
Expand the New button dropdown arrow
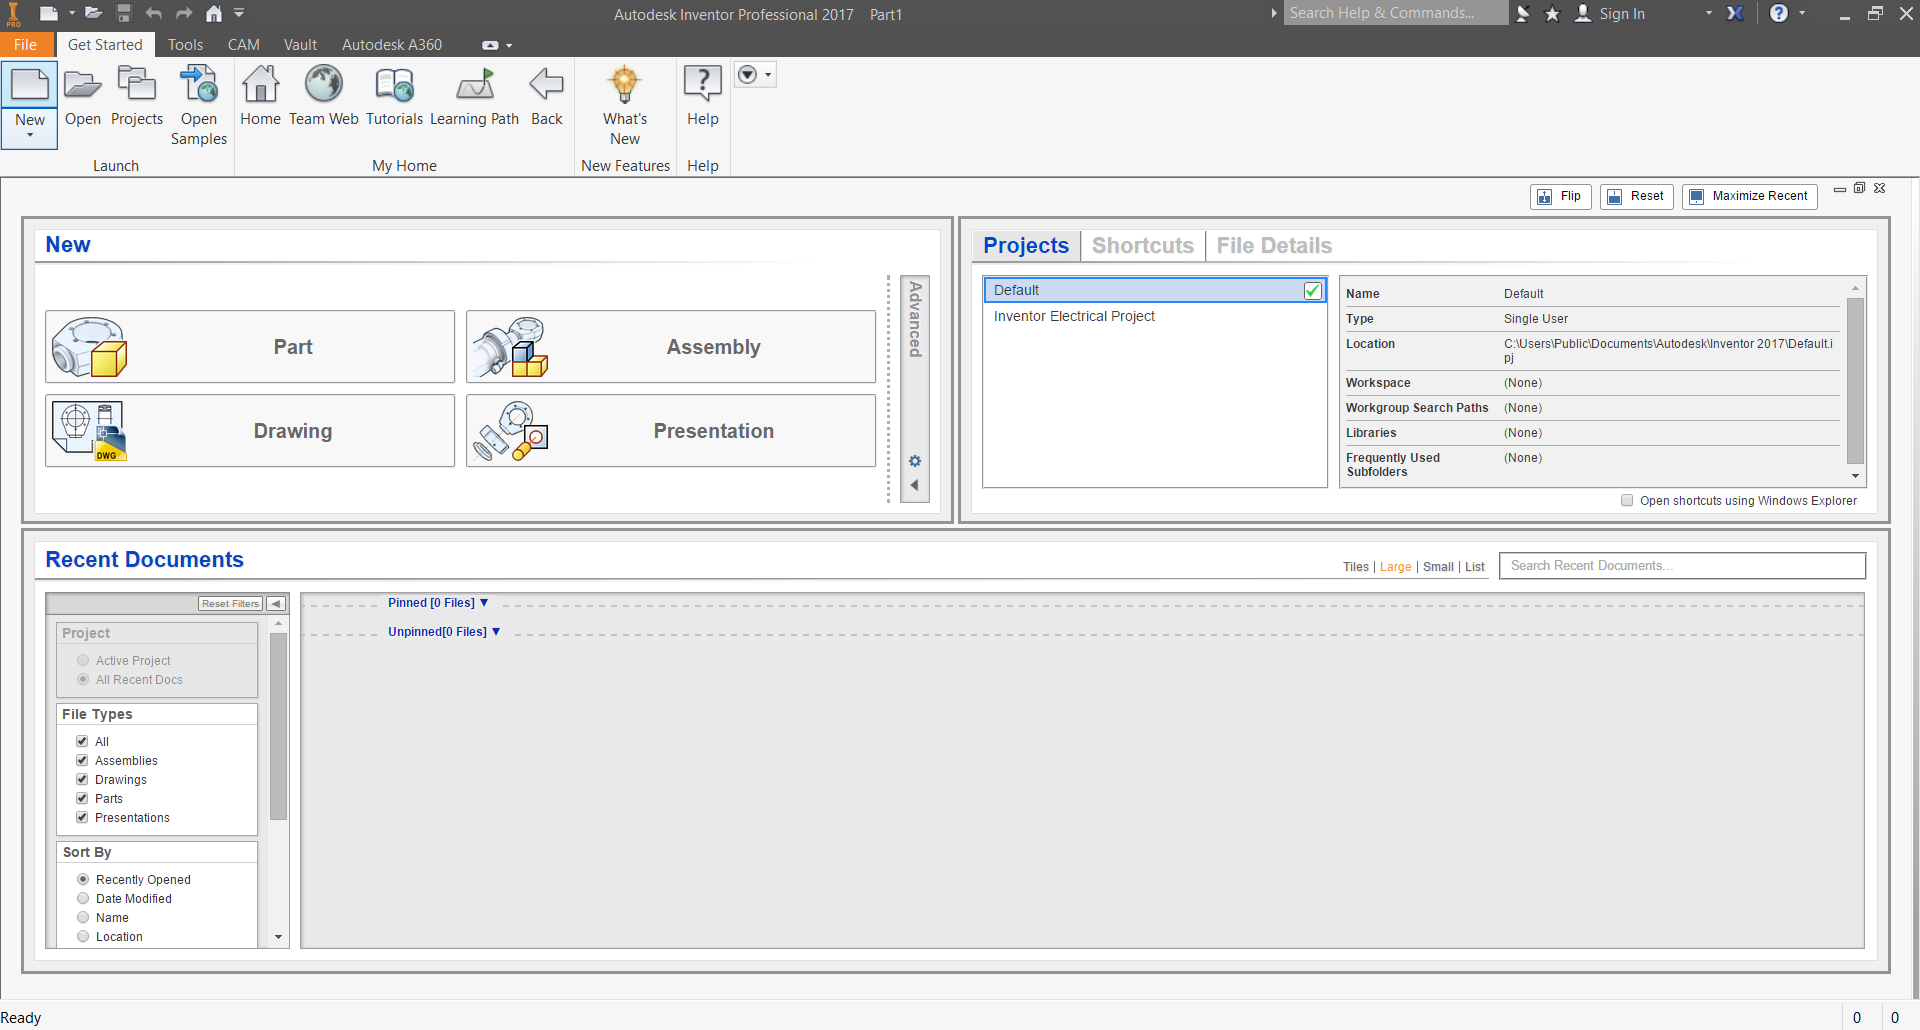click(x=30, y=136)
